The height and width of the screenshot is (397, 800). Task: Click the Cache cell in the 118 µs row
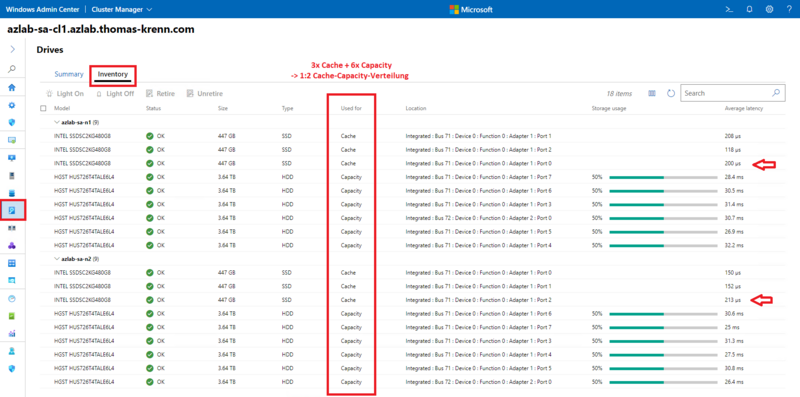(x=348, y=150)
